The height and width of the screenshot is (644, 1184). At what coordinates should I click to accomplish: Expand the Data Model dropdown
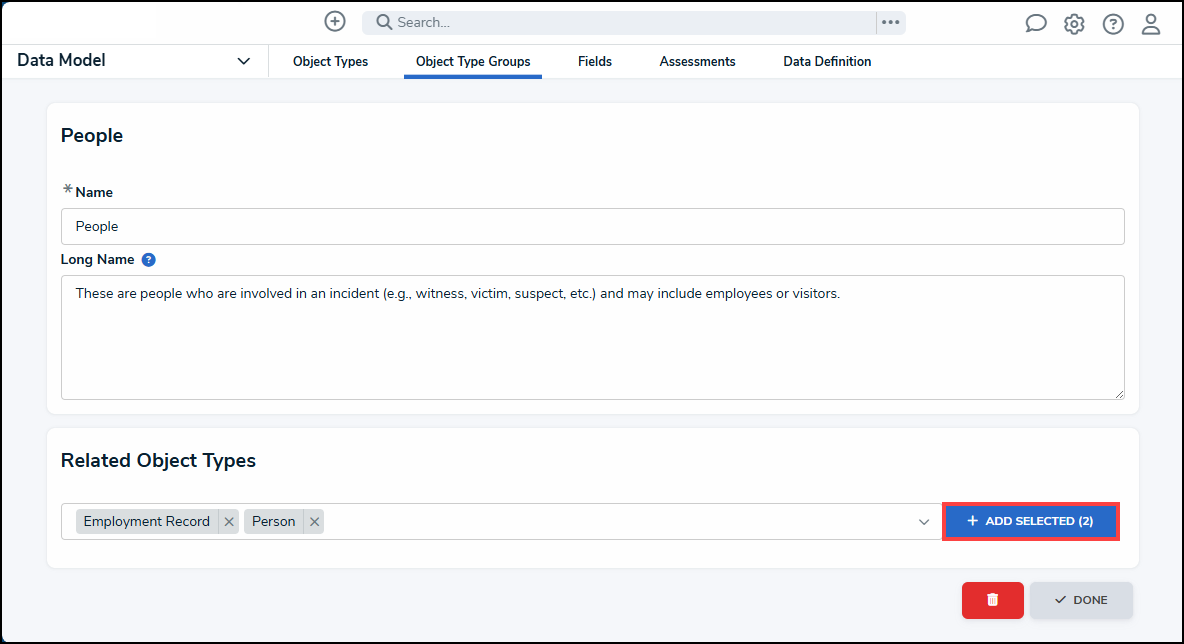(x=243, y=62)
